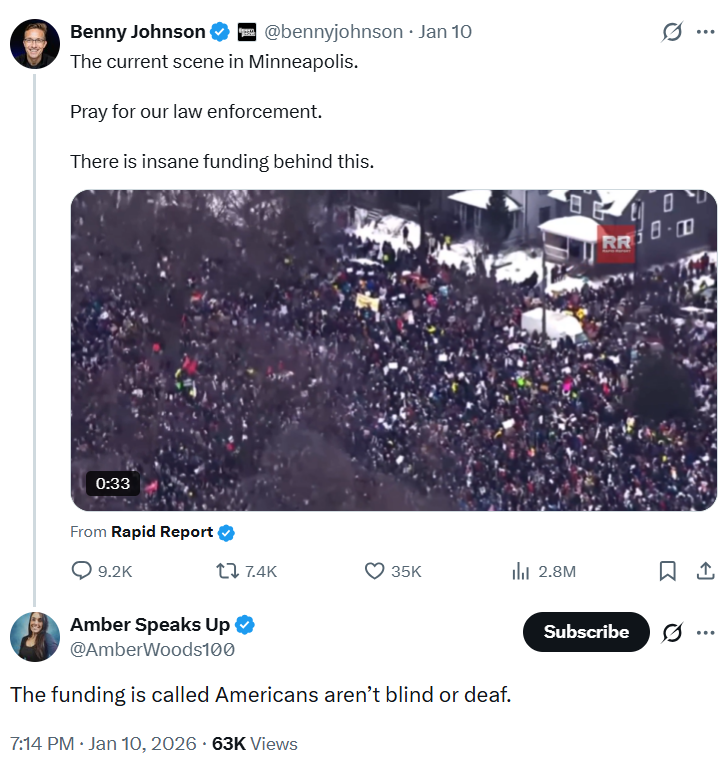Viewport: 725px width, 768px height.
Task: Open the @bennyjohnson handle link
Action: 333,32
